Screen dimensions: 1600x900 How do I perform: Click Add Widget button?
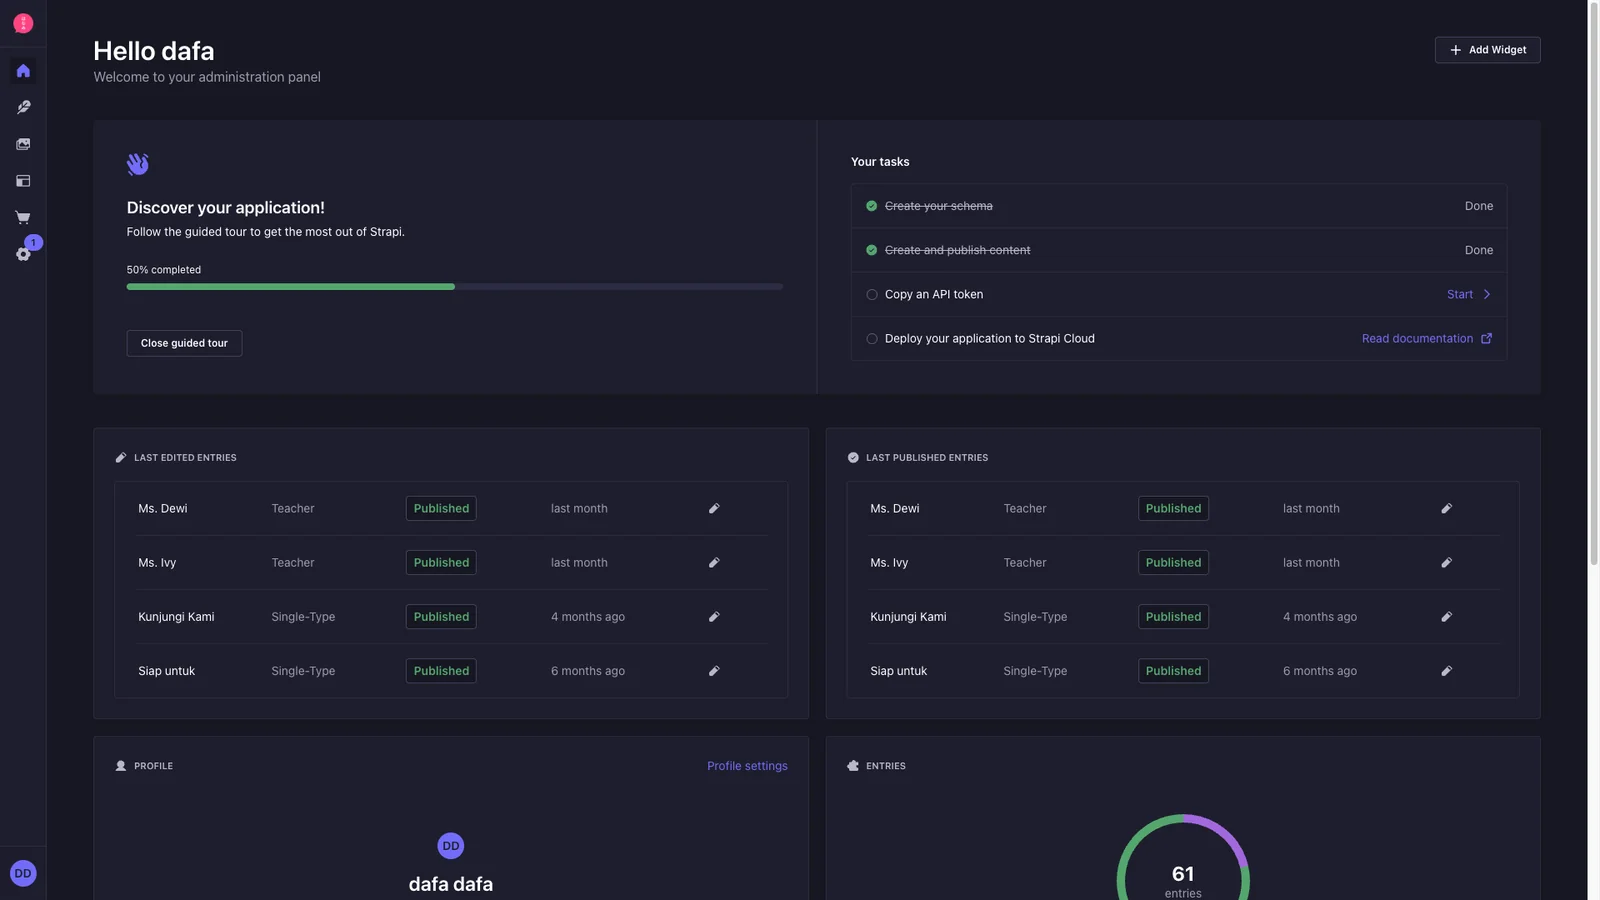[x=1487, y=50]
